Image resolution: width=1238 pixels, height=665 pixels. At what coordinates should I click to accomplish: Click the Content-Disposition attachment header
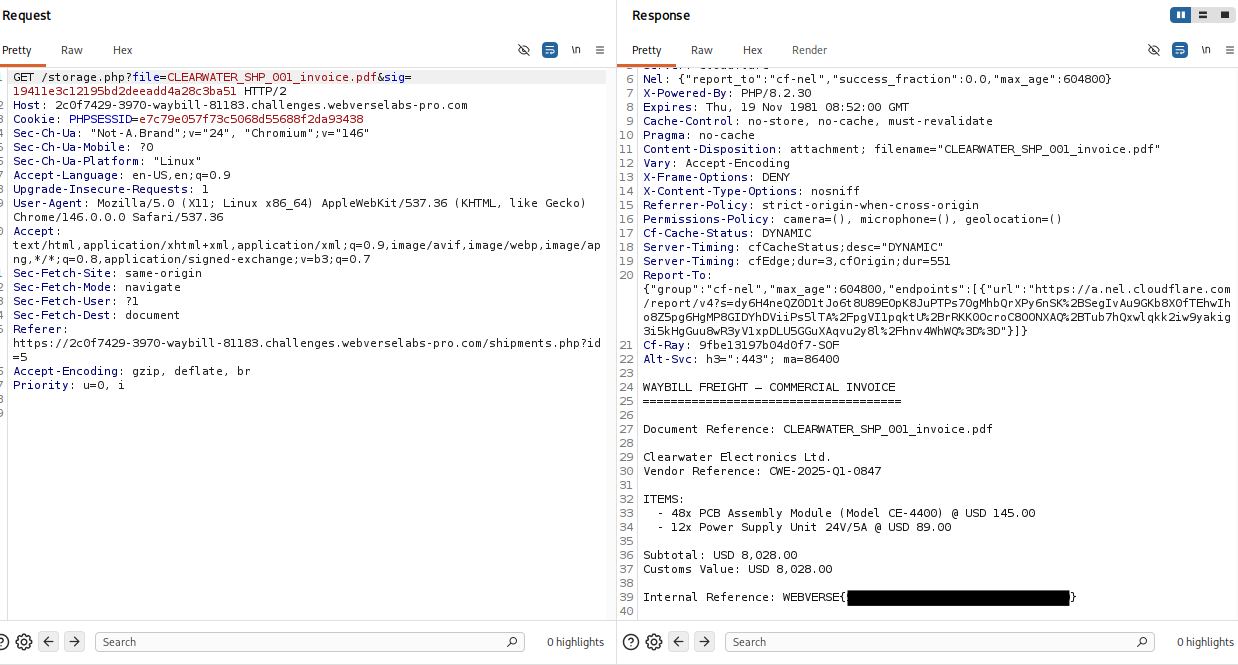[x=901, y=149]
